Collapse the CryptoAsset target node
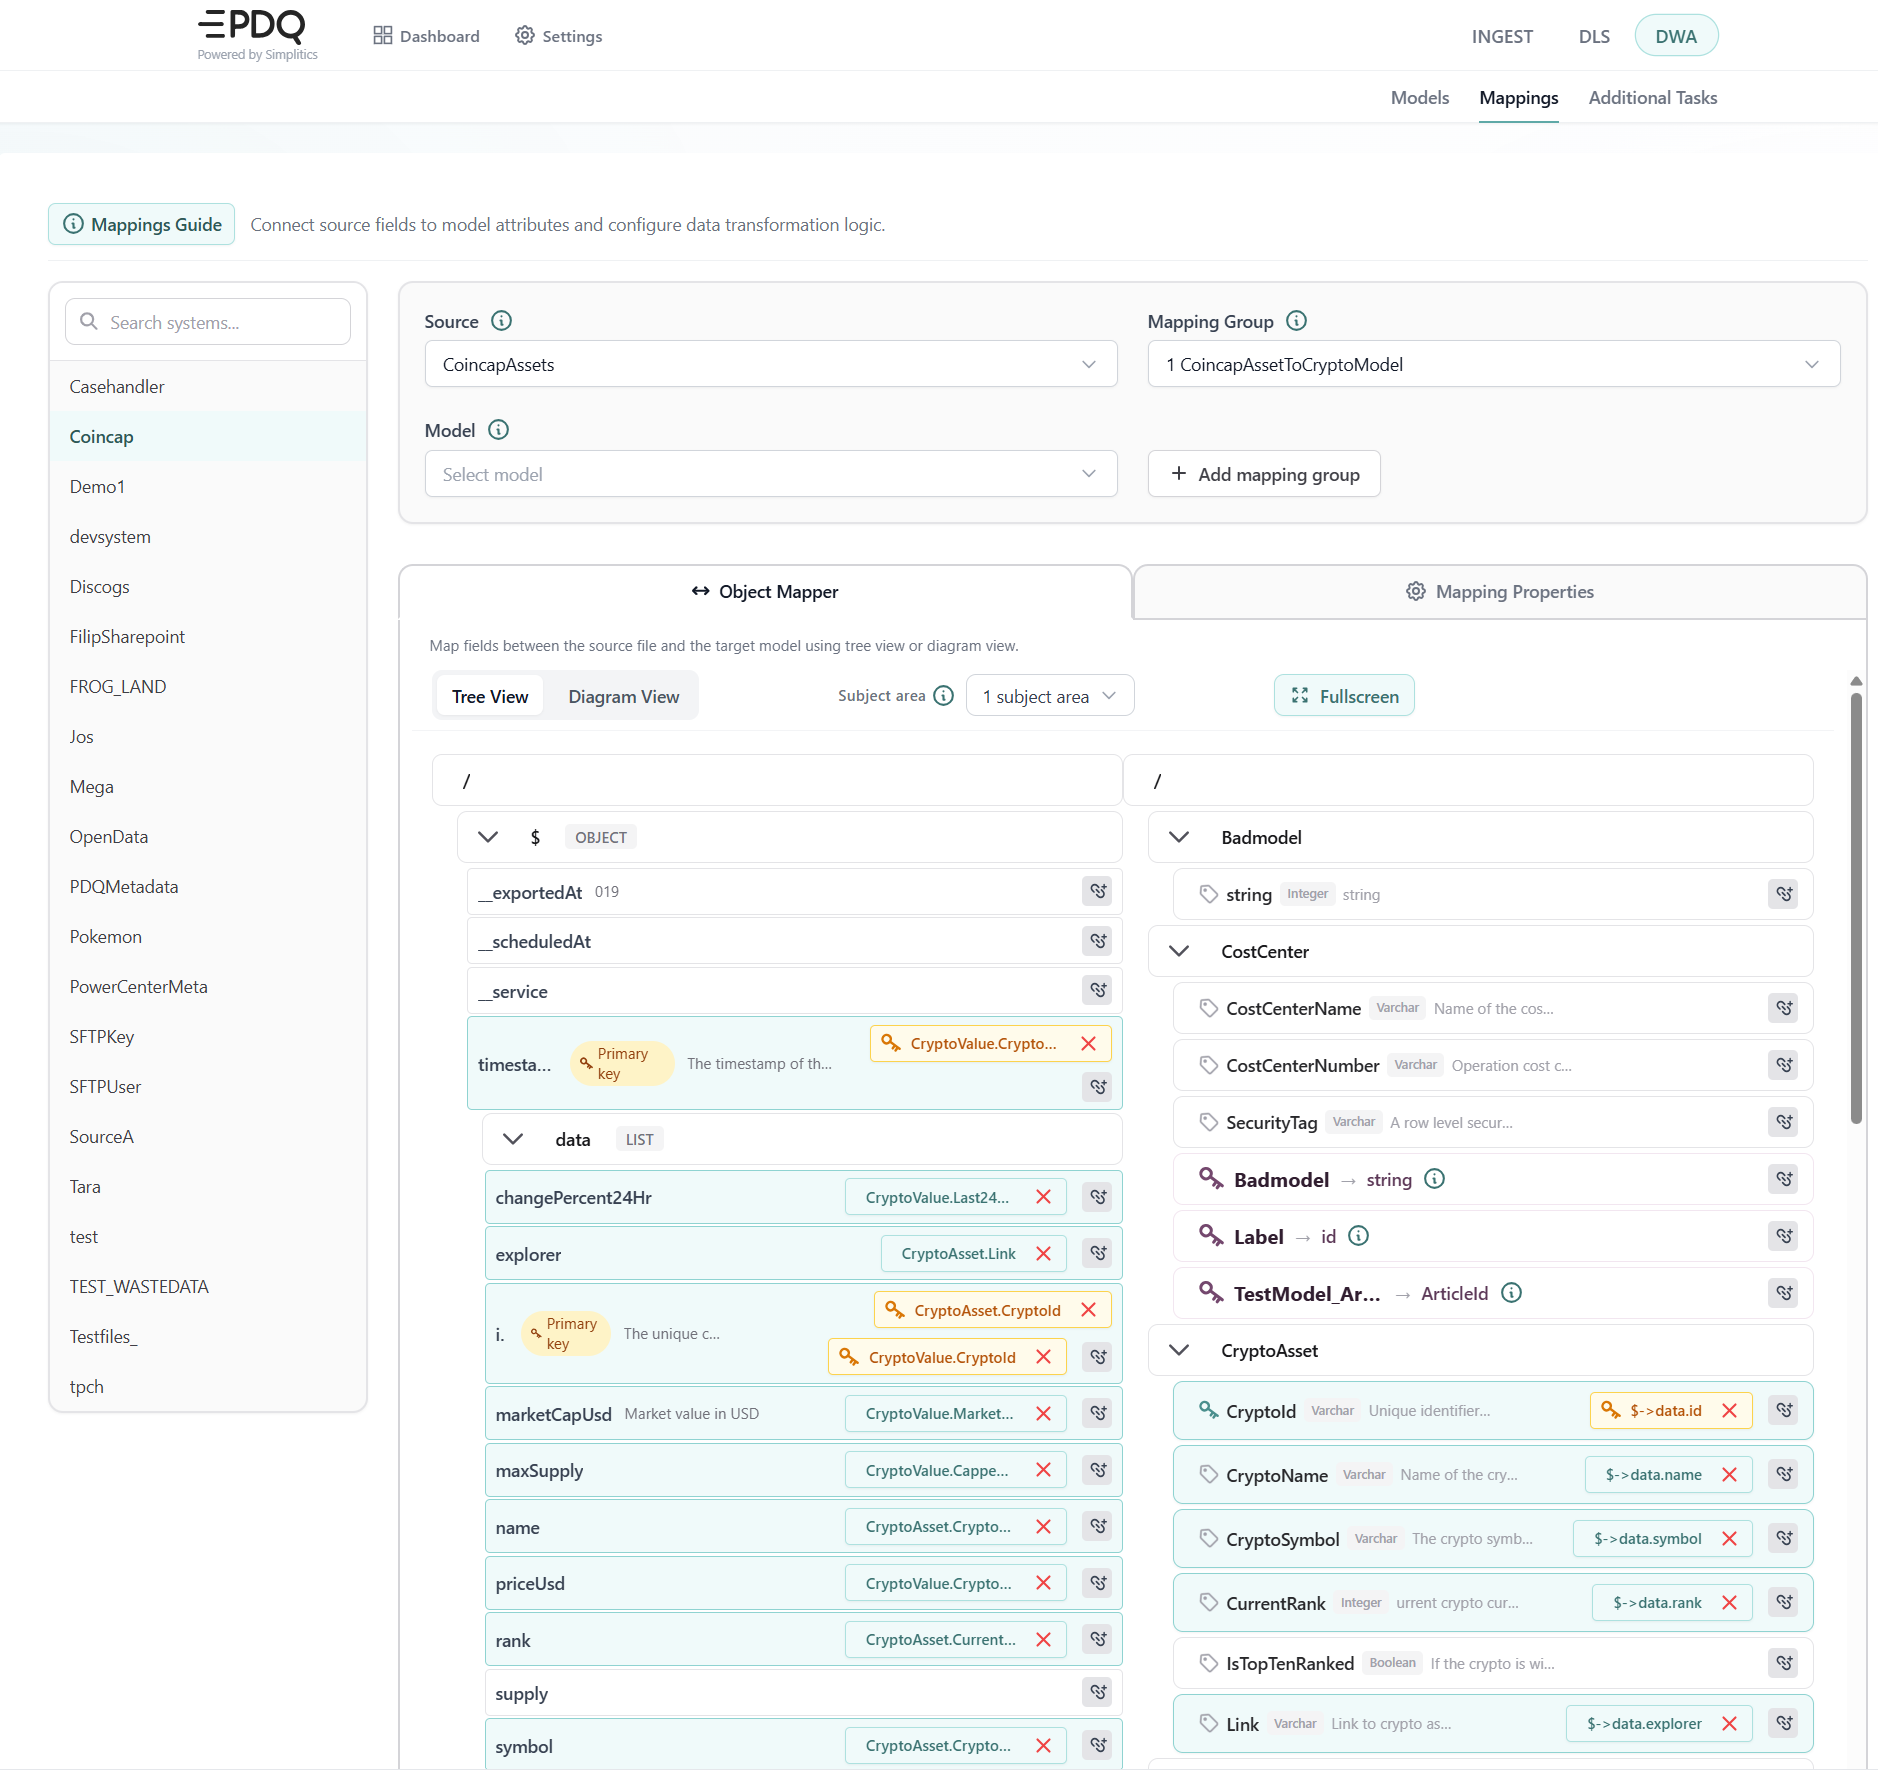The height and width of the screenshot is (1773, 1878). [x=1179, y=1350]
